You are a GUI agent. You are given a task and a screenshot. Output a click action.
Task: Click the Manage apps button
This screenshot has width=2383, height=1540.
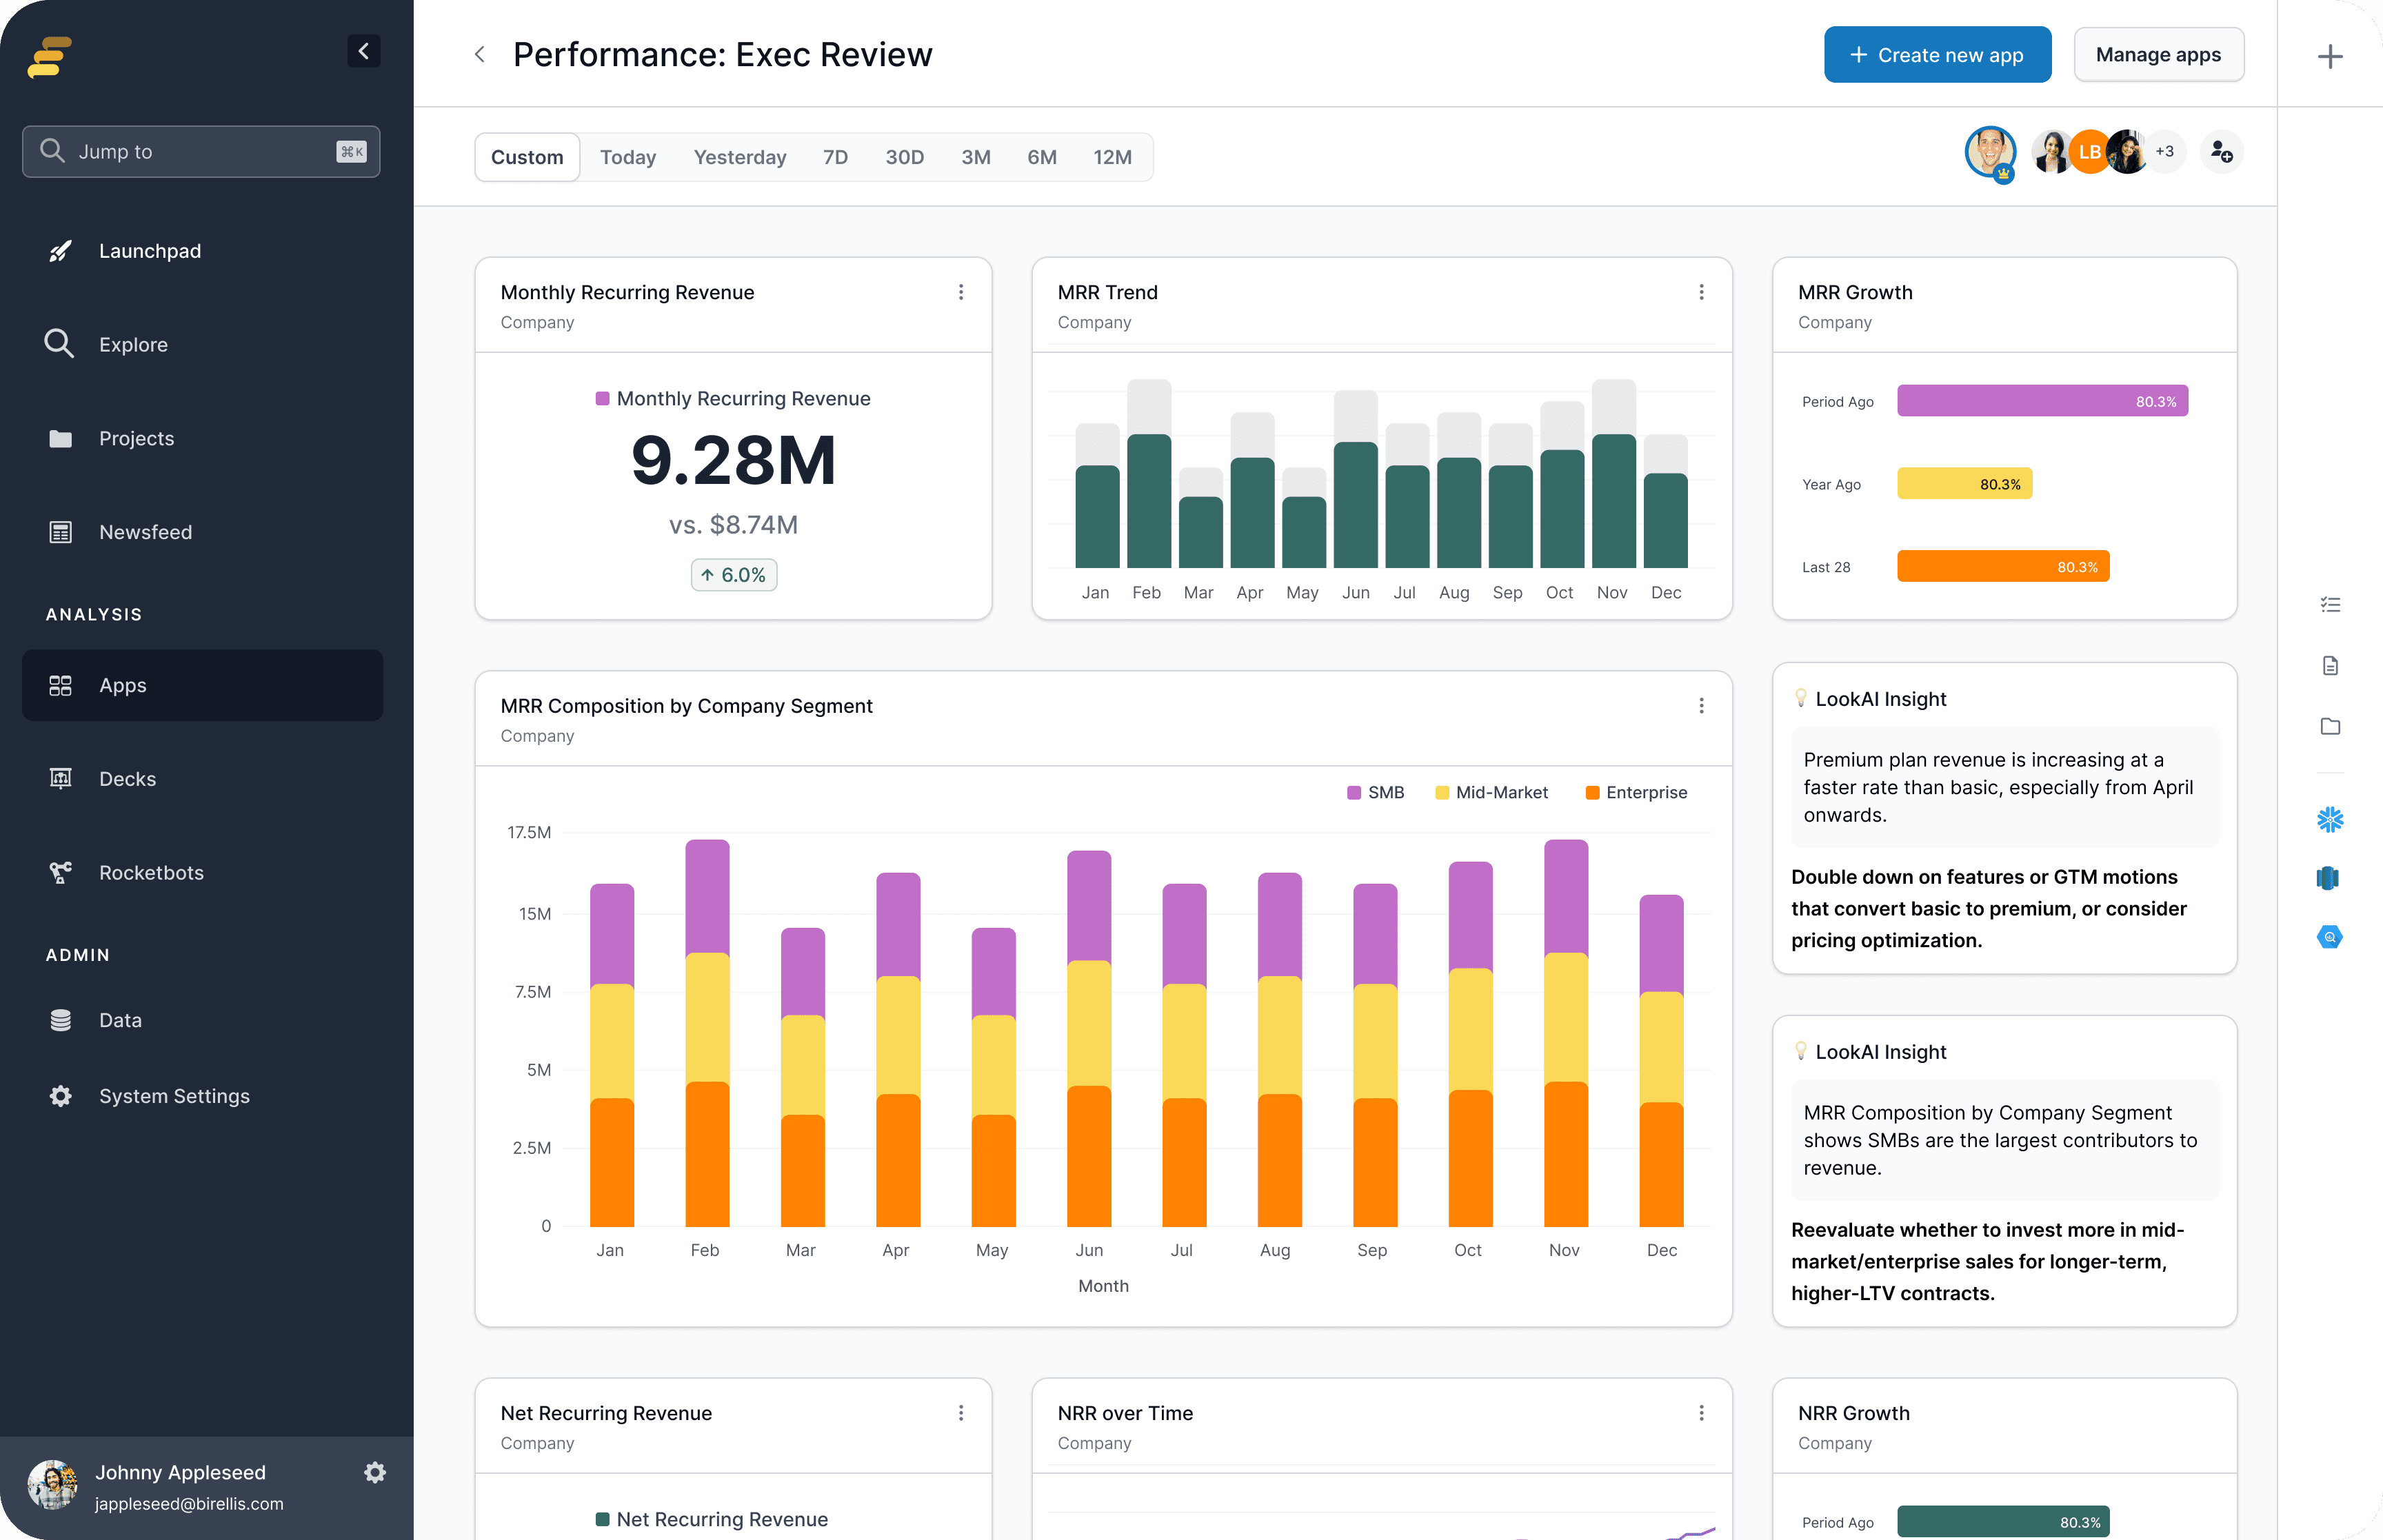tap(2158, 55)
